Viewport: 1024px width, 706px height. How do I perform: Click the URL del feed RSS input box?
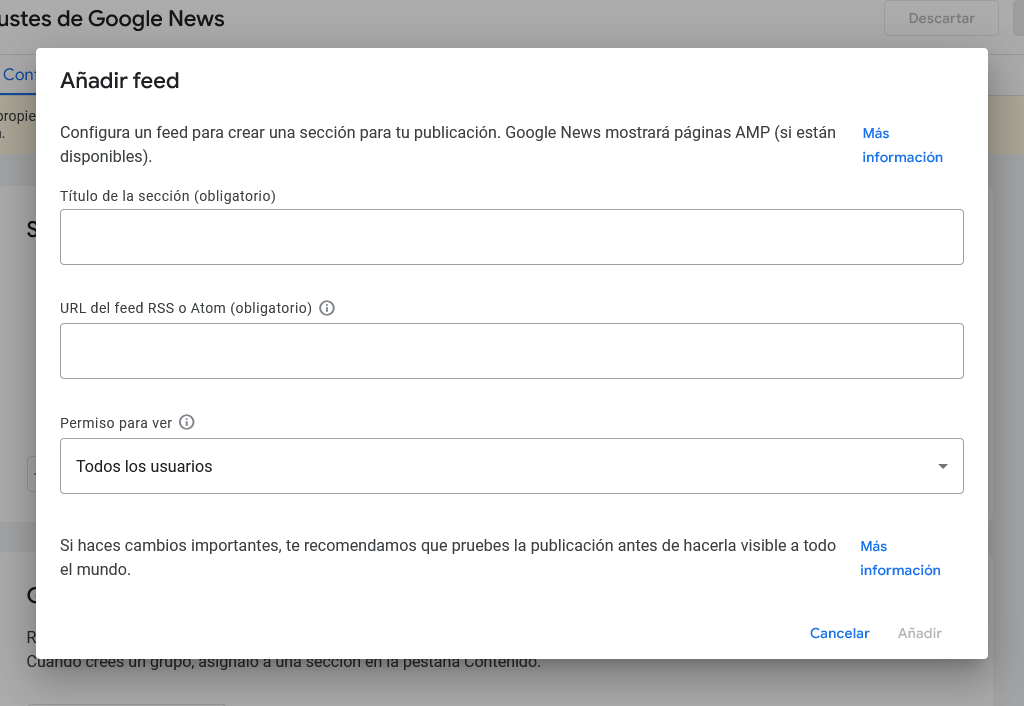511,351
